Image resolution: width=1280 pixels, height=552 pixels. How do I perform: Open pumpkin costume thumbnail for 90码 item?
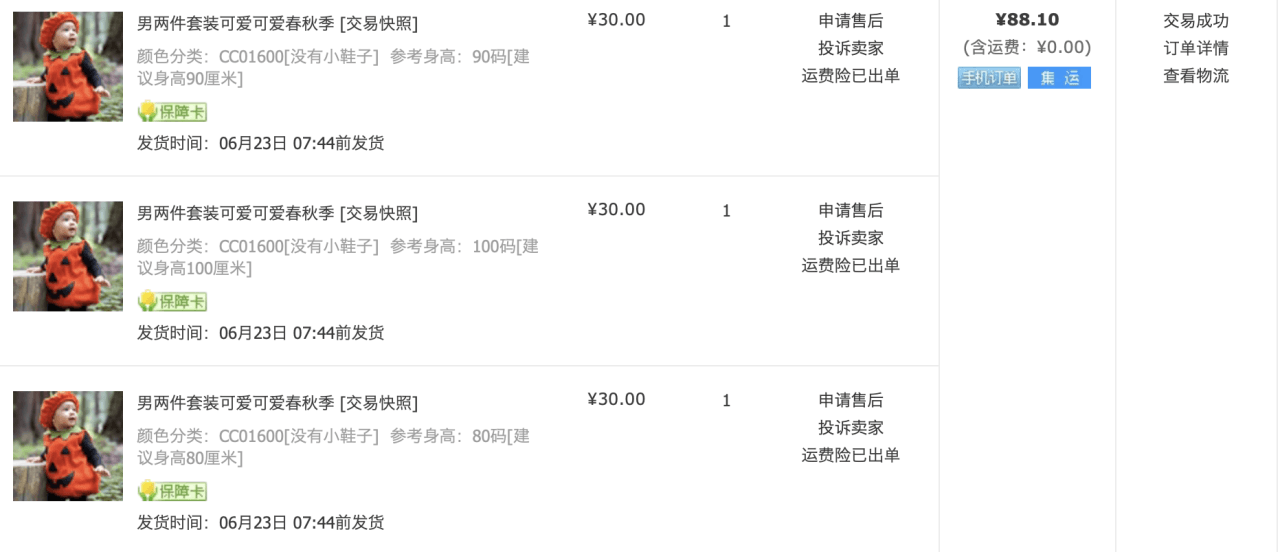(x=68, y=67)
